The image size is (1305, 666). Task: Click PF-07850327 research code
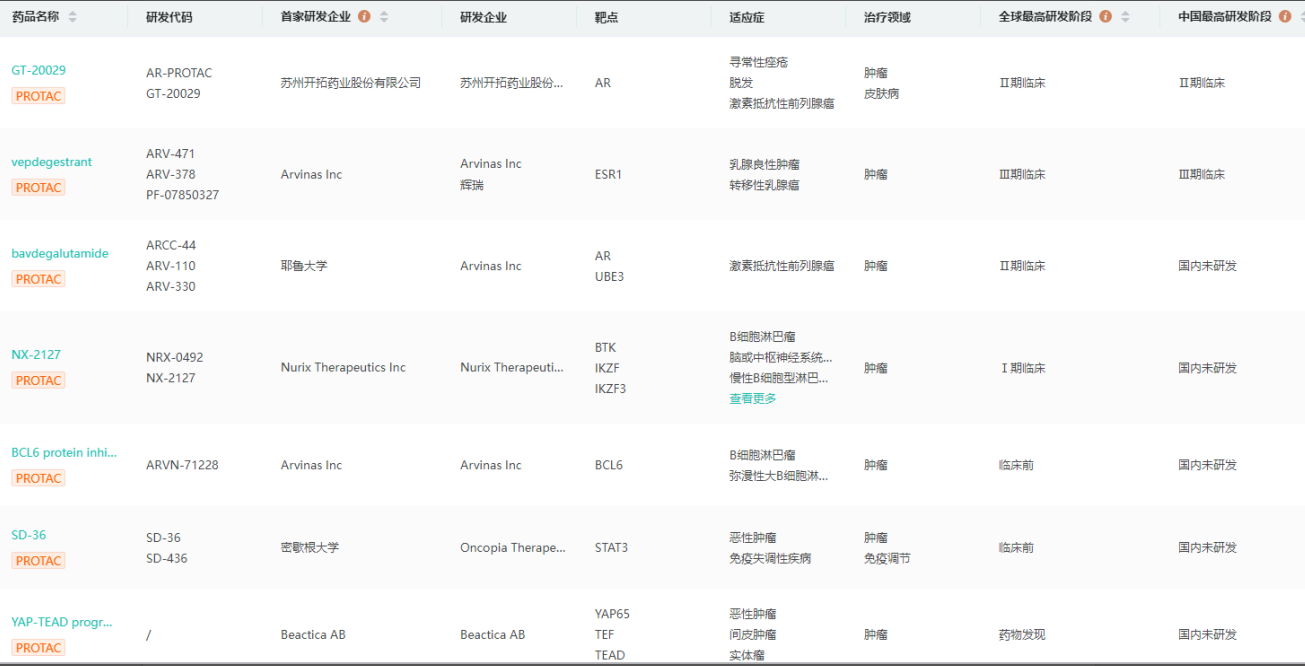[x=183, y=195]
